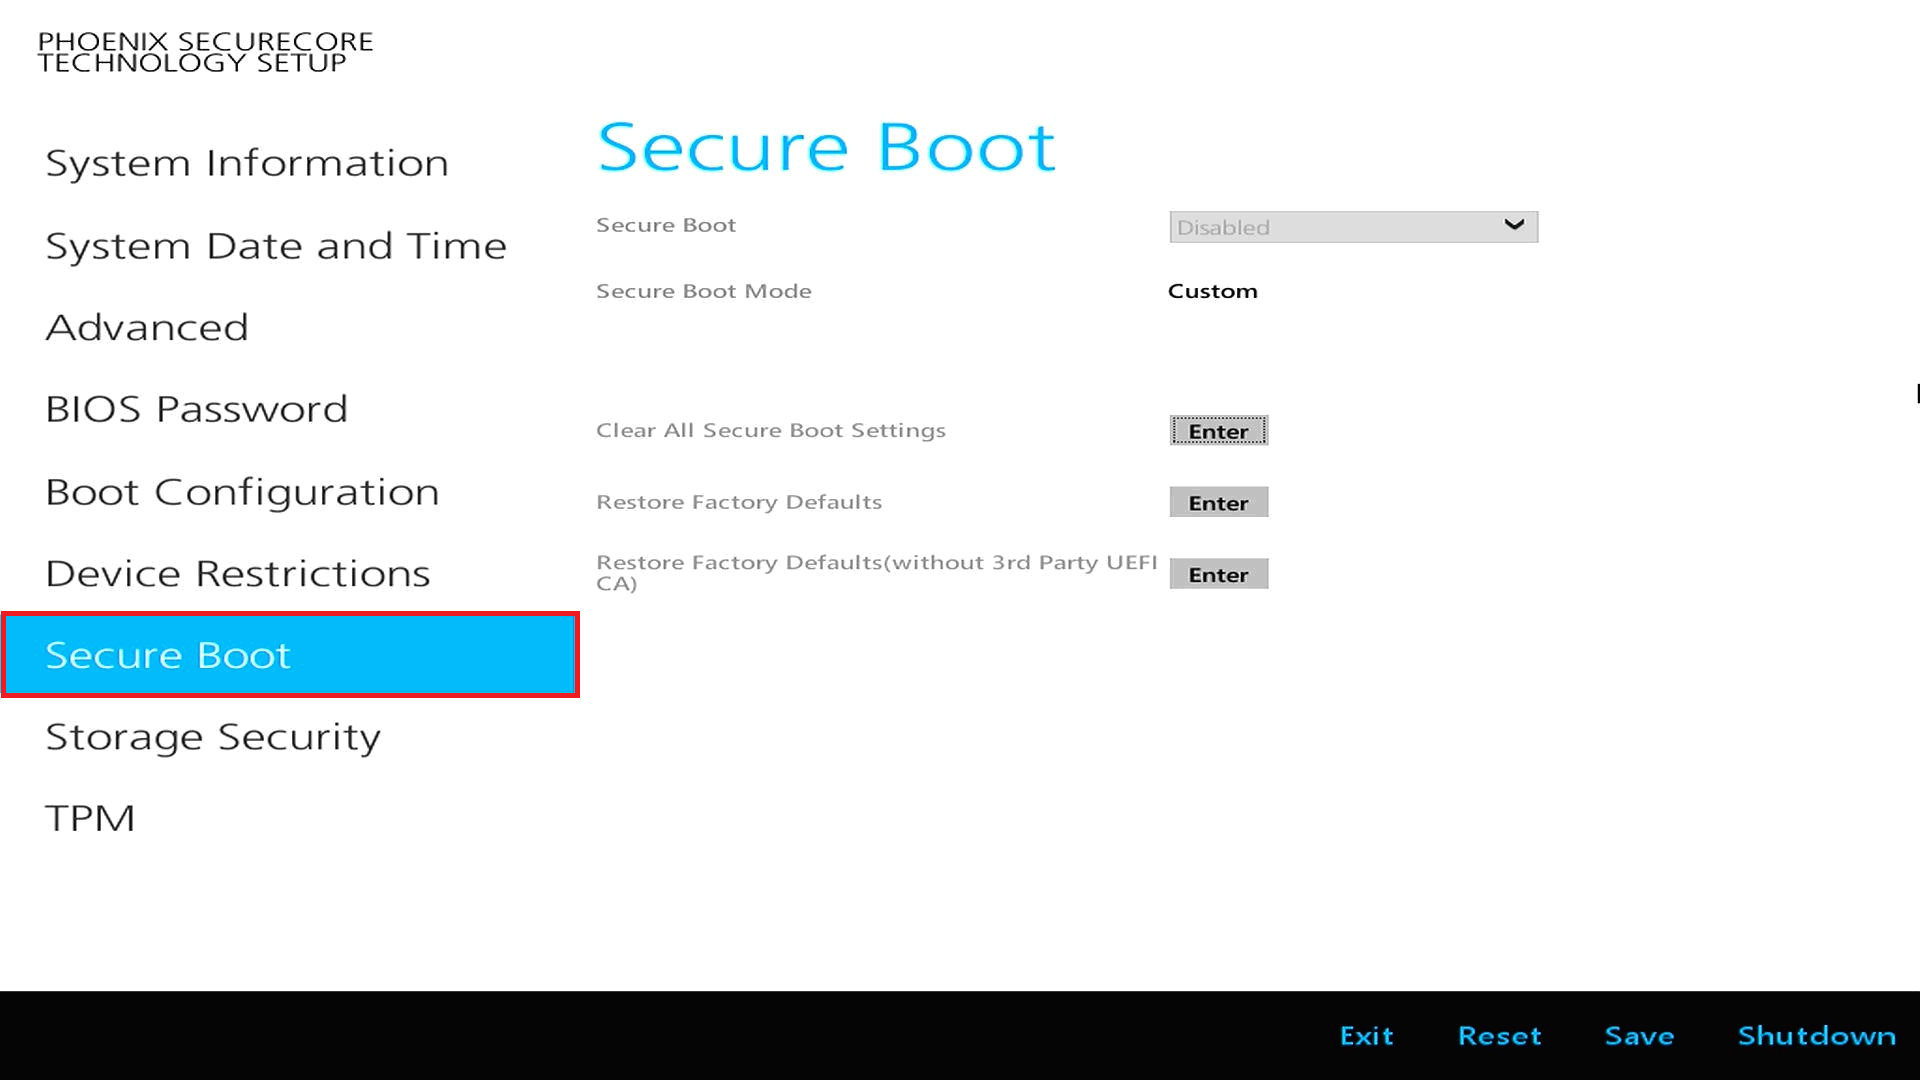Click the Restore Factory Defaults label

tap(739, 502)
